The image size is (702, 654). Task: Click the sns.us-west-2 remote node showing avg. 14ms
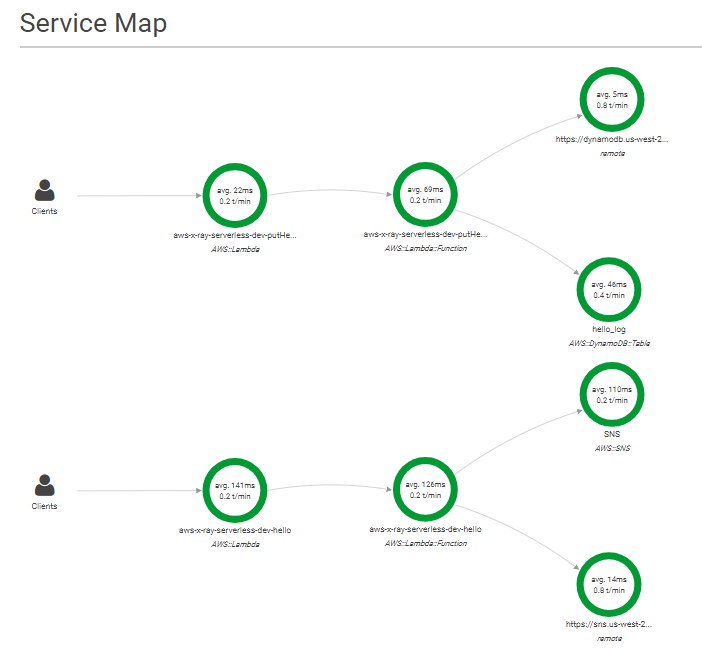609,585
